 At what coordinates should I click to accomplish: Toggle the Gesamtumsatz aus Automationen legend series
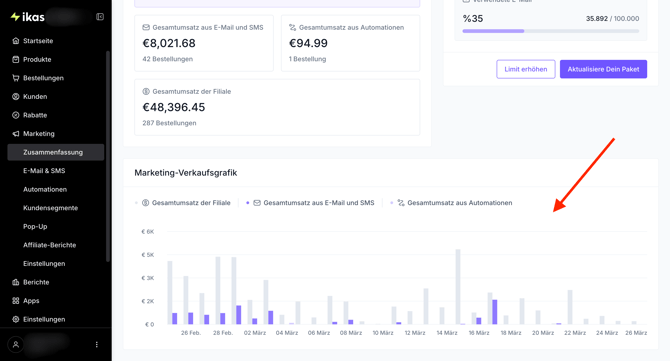[451, 203]
